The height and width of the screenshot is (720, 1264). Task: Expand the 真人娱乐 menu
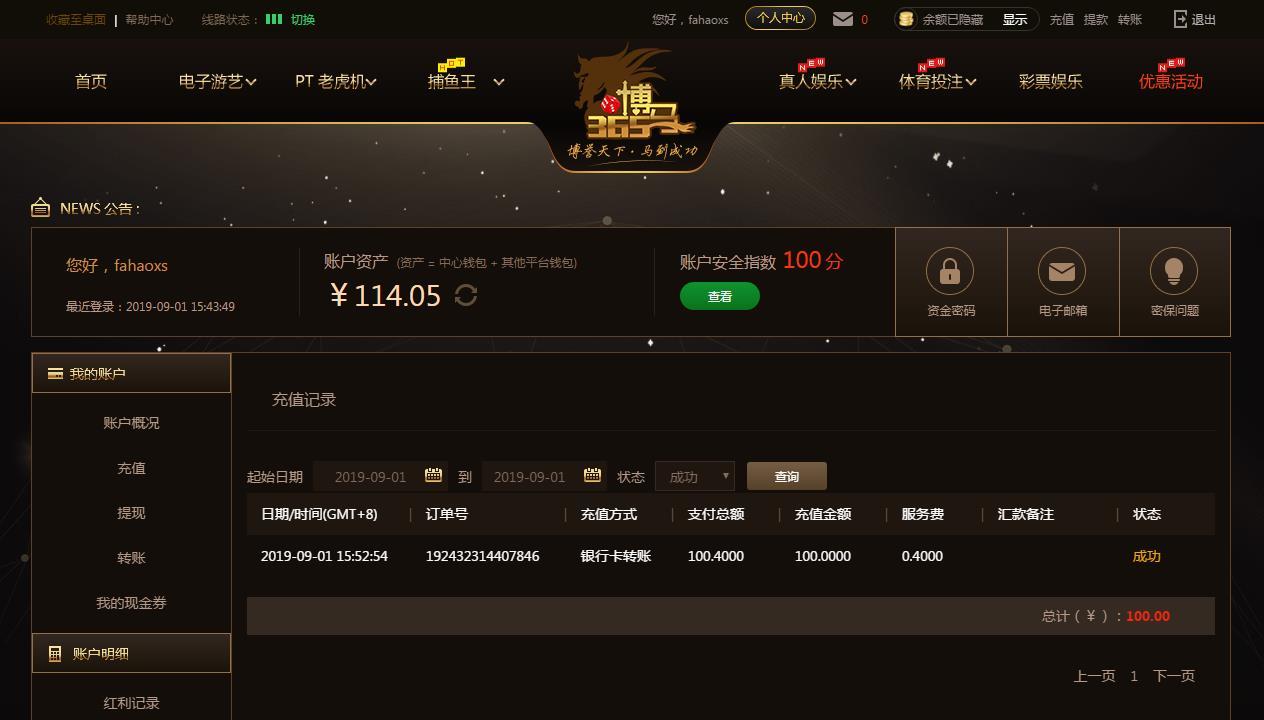[x=817, y=82]
